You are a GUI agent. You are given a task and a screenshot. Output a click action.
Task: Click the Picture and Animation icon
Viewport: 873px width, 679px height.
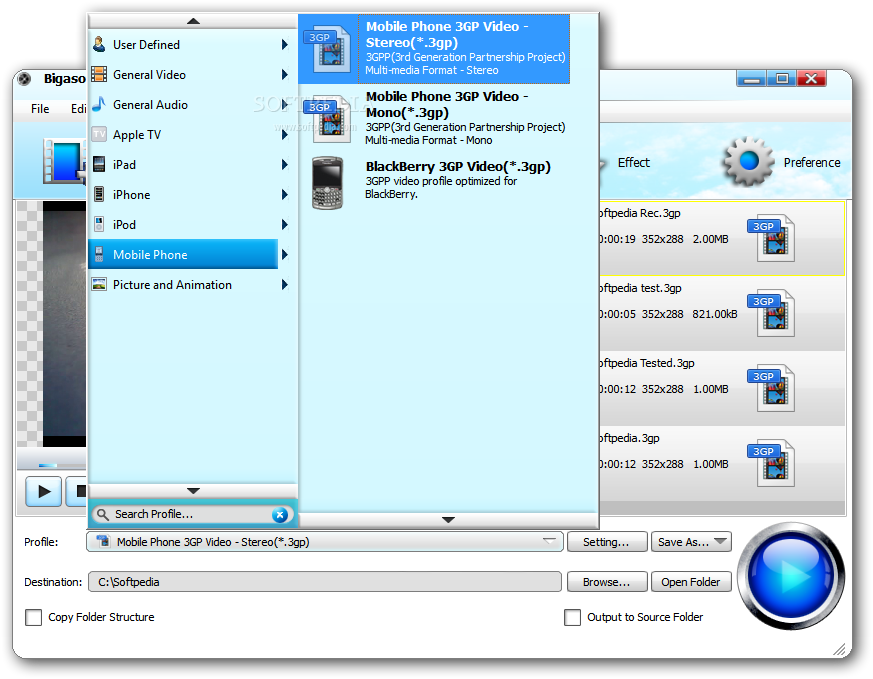[99, 284]
